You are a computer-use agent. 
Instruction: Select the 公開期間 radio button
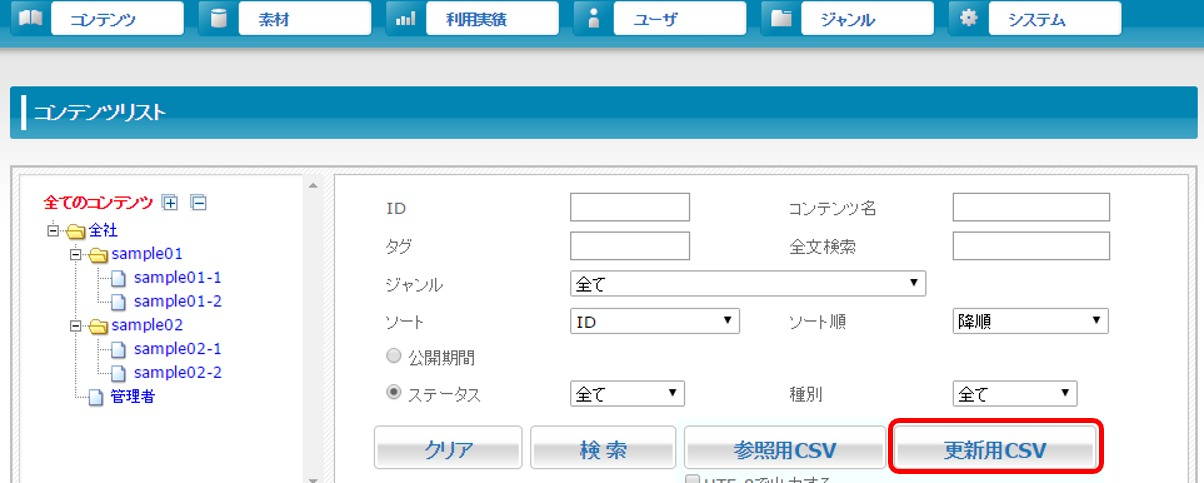pos(393,356)
